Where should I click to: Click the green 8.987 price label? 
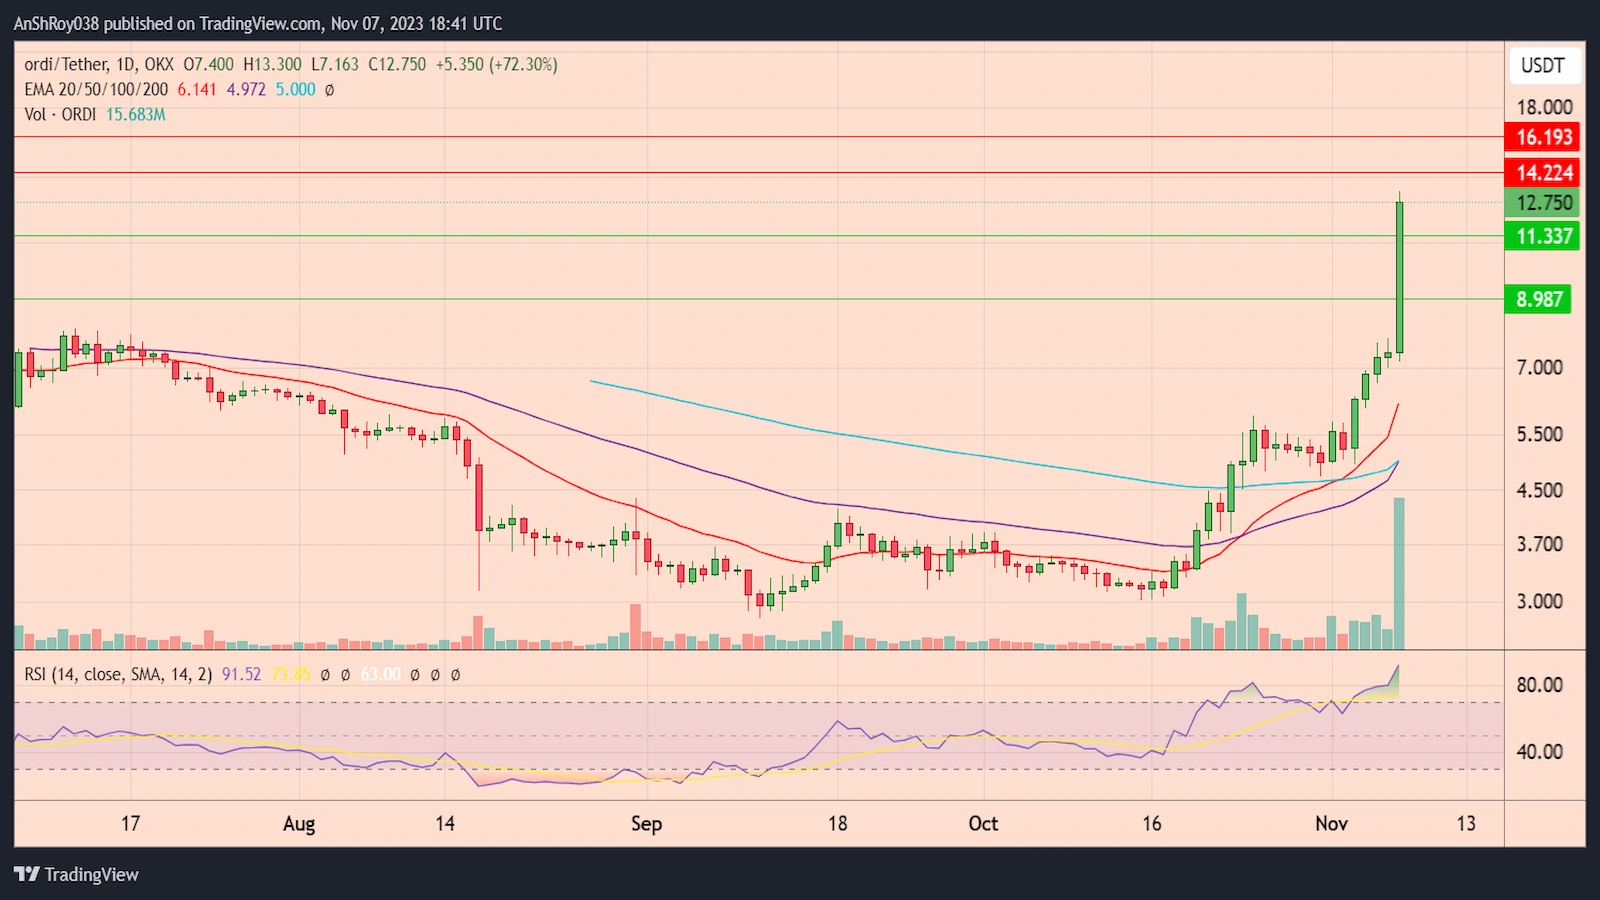point(1541,300)
